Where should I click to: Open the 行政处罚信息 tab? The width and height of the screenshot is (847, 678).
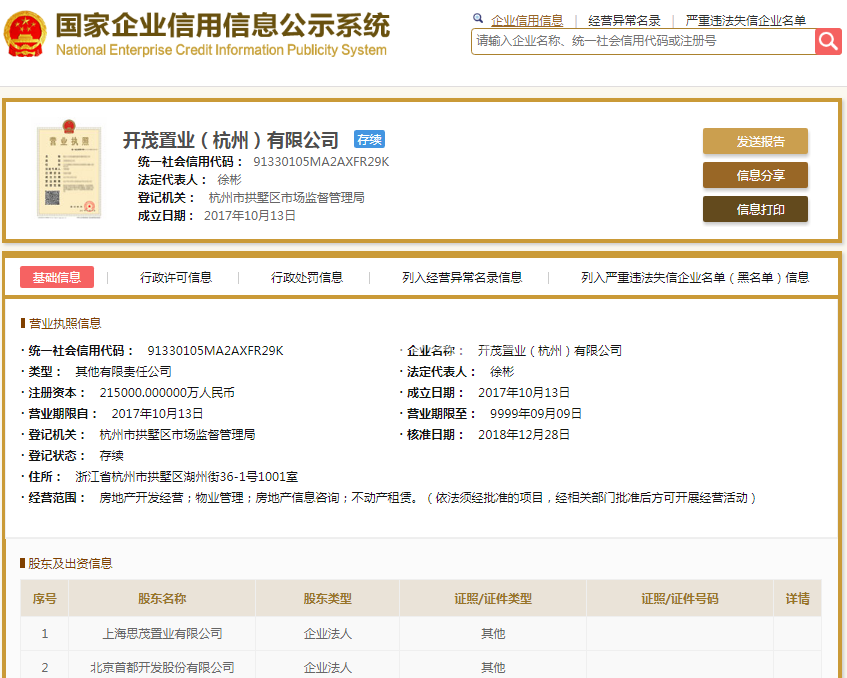click(x=306, y=277)
